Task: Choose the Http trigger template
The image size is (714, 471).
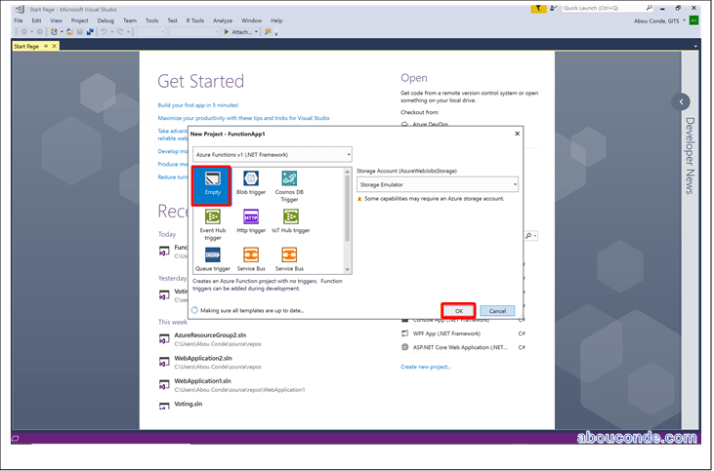Action: [x=251, y=221]
